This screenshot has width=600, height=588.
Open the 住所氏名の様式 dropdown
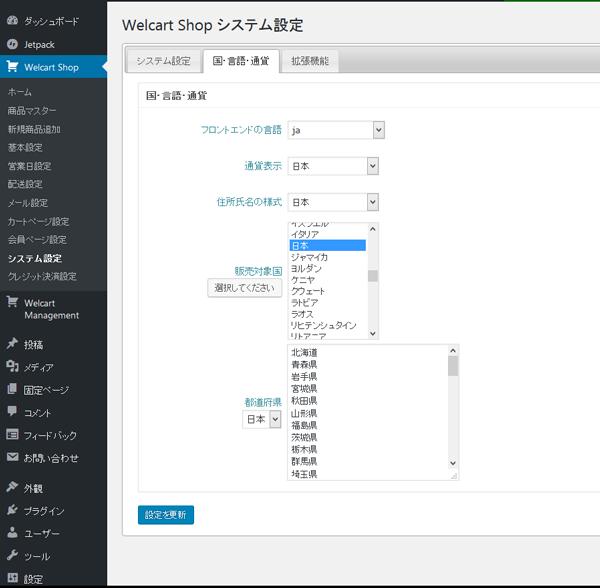[333, 202]
